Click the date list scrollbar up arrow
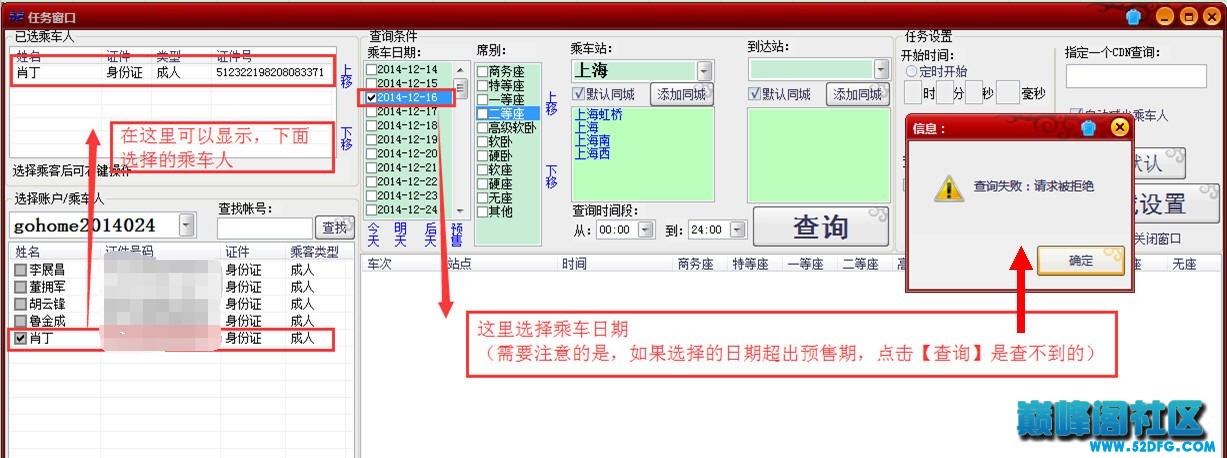Screen dimensions: 1227x458 coord(460,69)
